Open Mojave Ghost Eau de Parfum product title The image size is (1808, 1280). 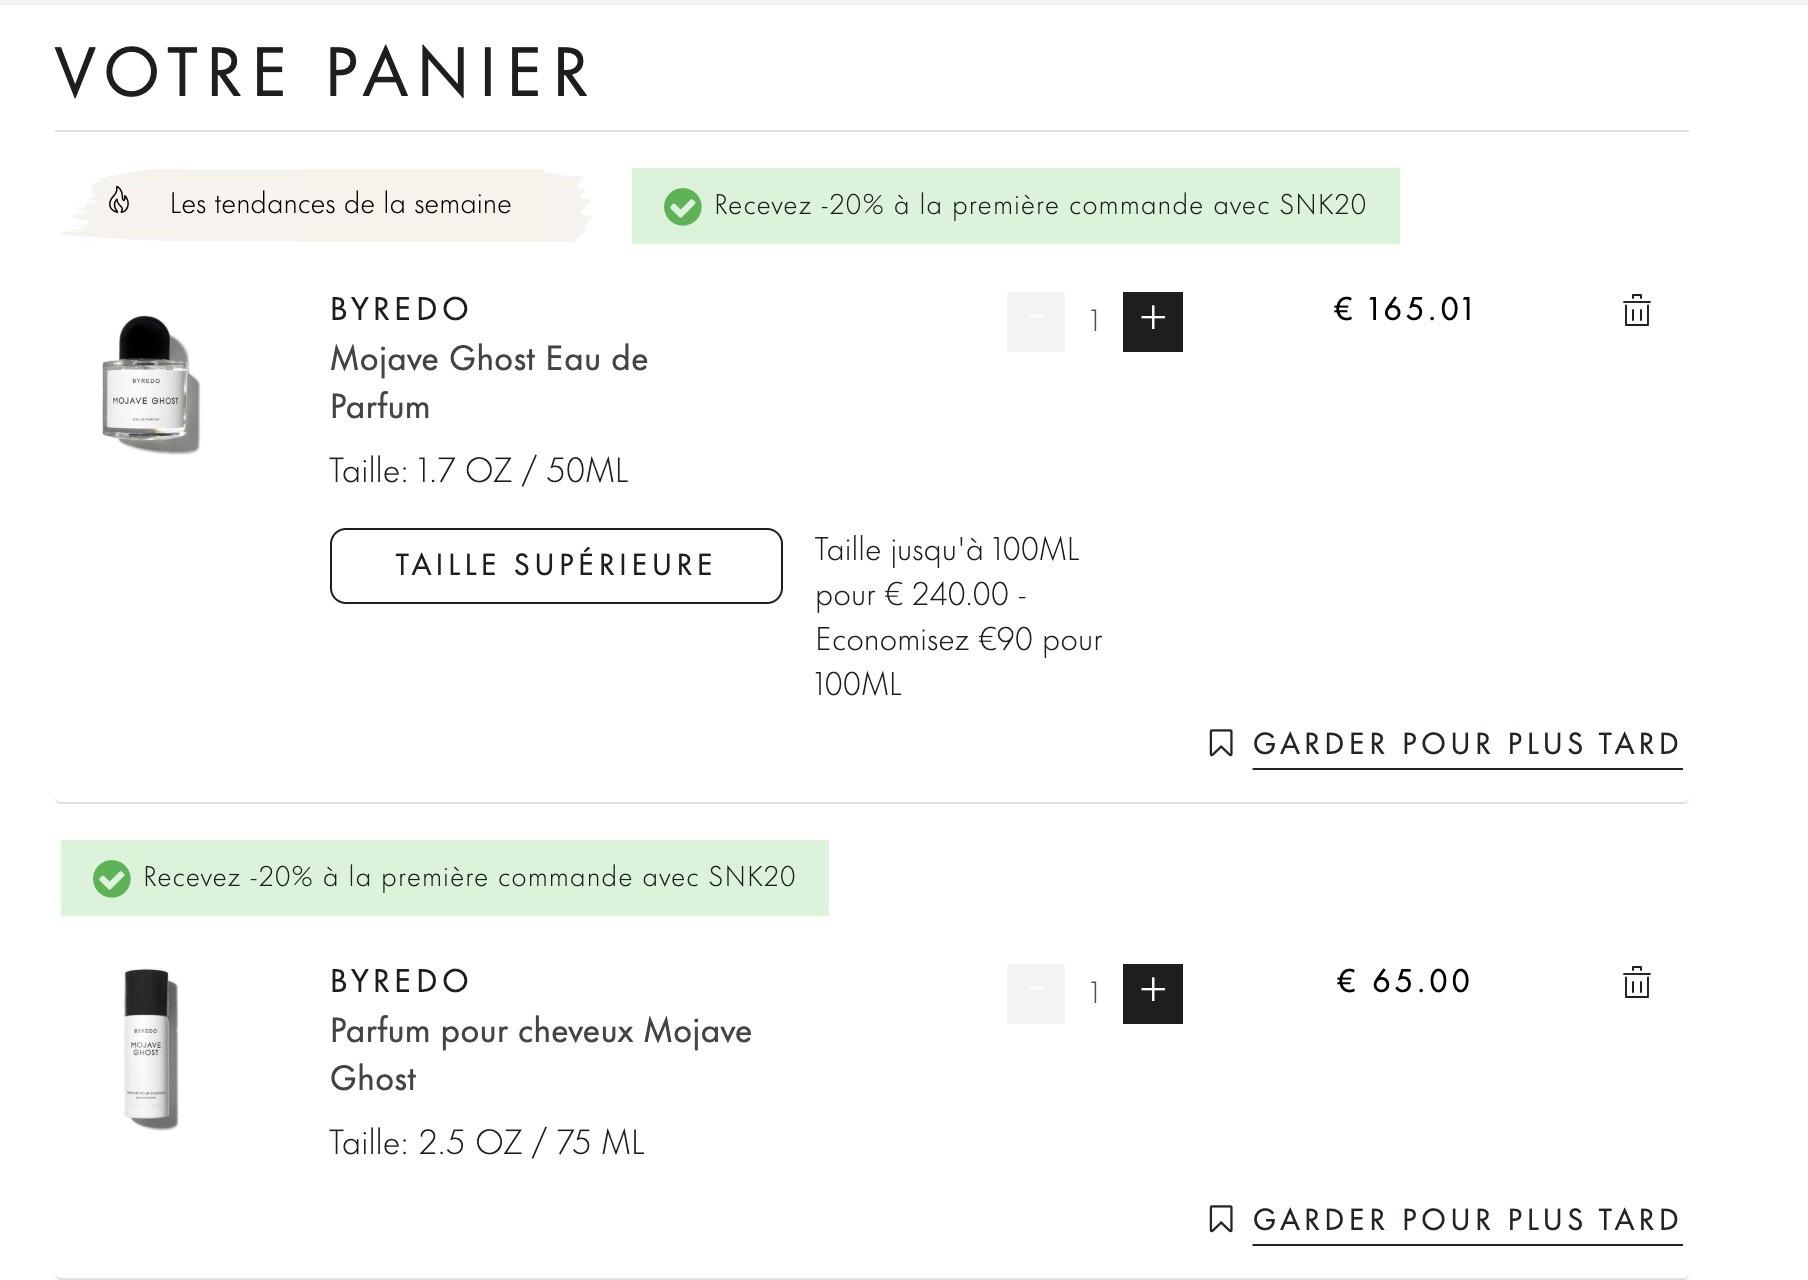pyautogui.click(x=489, y=383)
